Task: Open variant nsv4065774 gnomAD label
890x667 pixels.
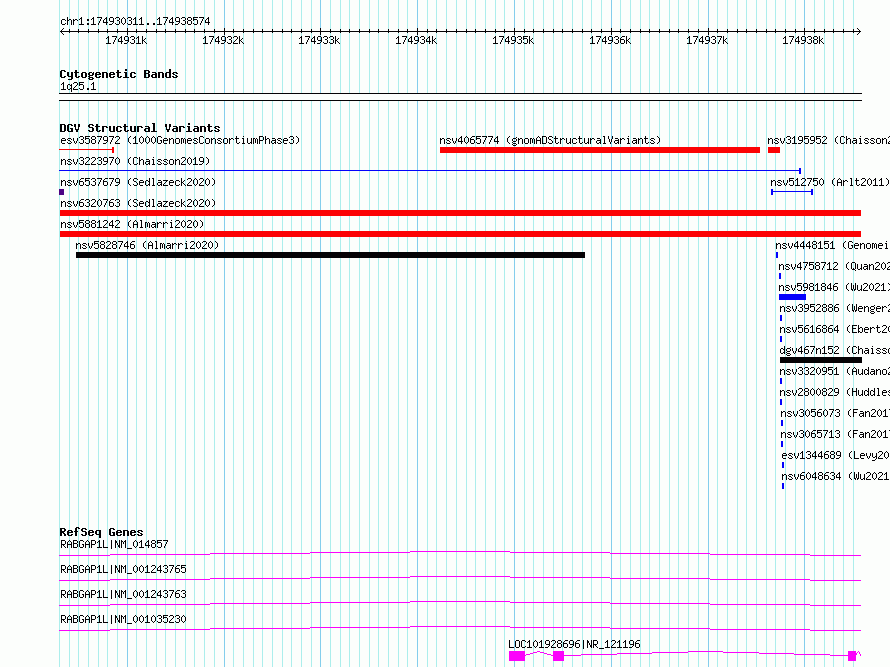Action: (550, 140)
